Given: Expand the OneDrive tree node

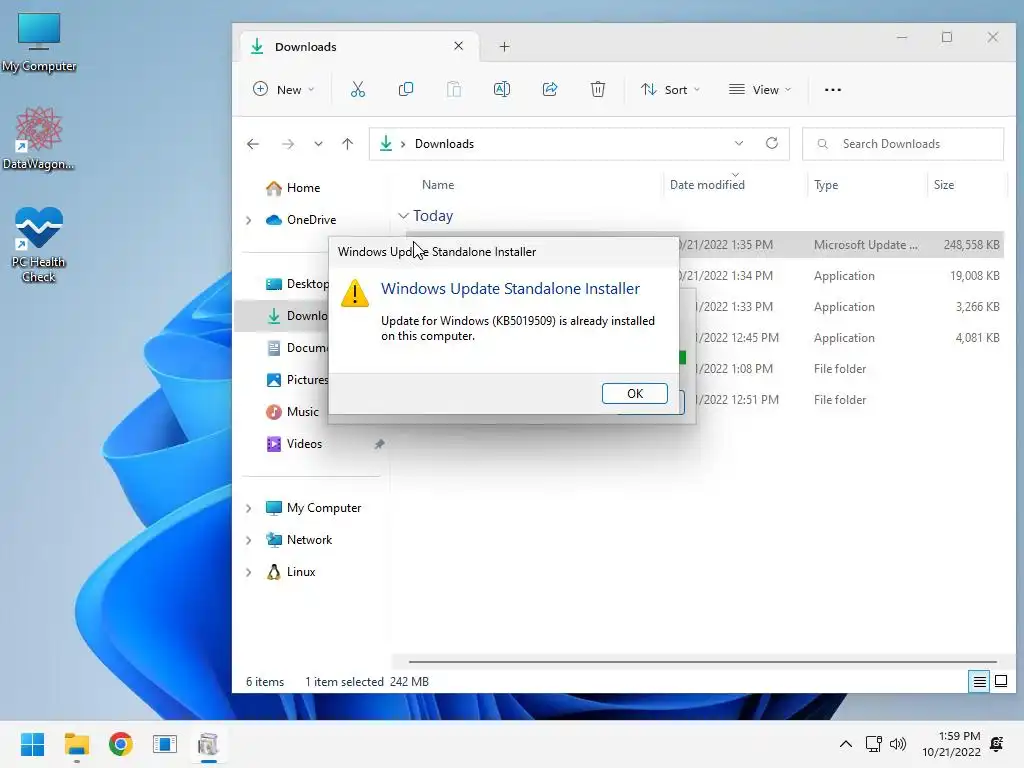Looking at the screenshot, I should point(248,220).
